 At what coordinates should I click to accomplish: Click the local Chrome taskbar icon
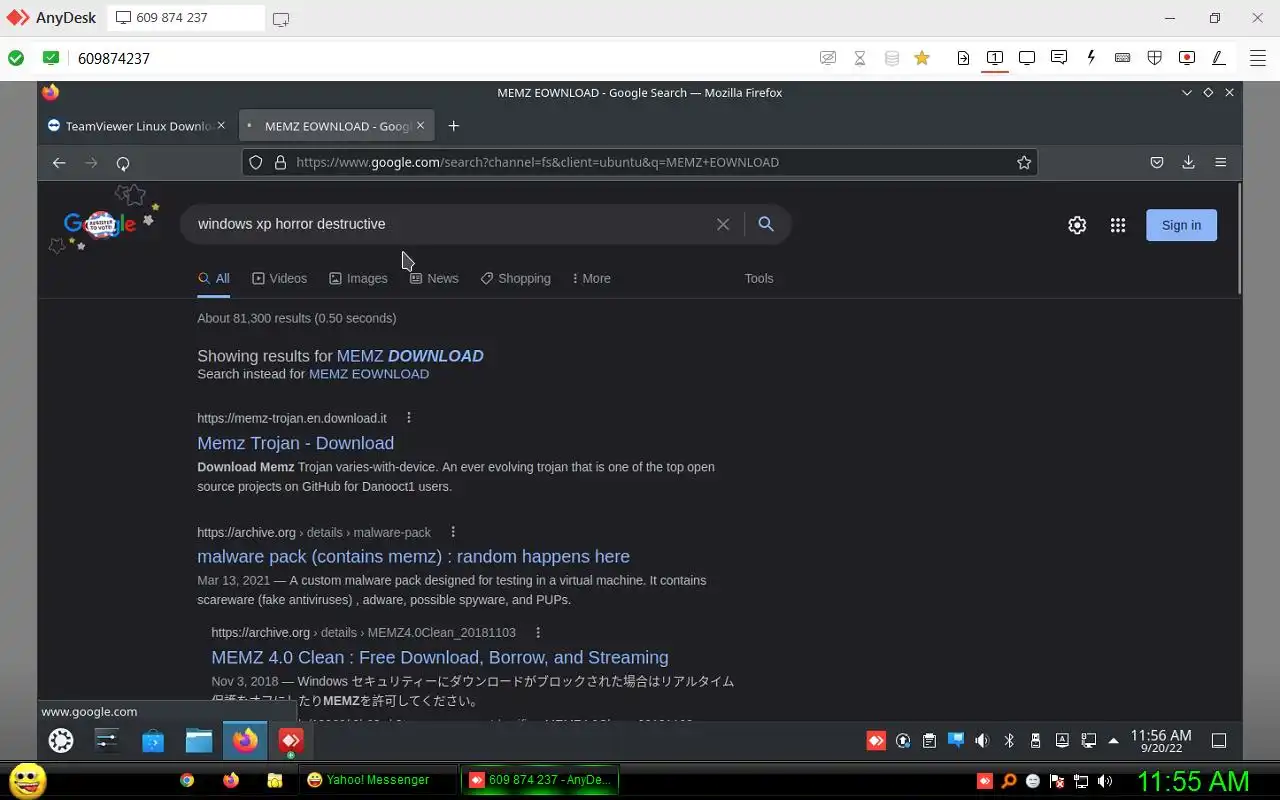pos(186,781)
